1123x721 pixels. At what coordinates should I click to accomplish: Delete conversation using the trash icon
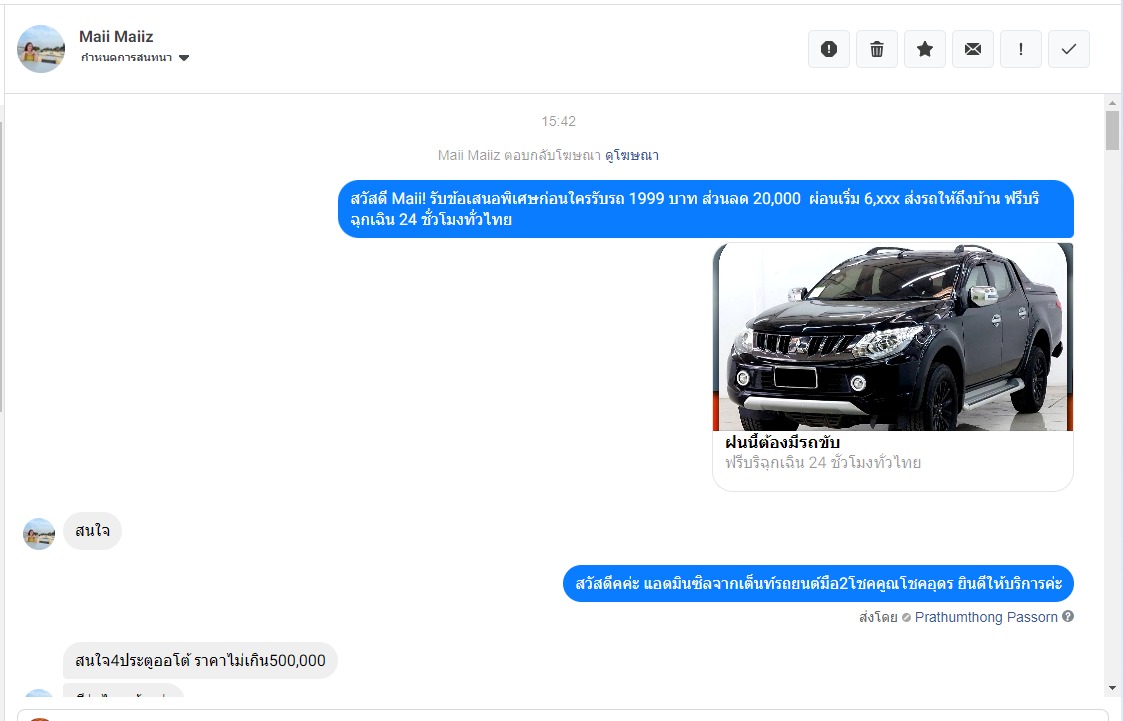pos(876,49)
